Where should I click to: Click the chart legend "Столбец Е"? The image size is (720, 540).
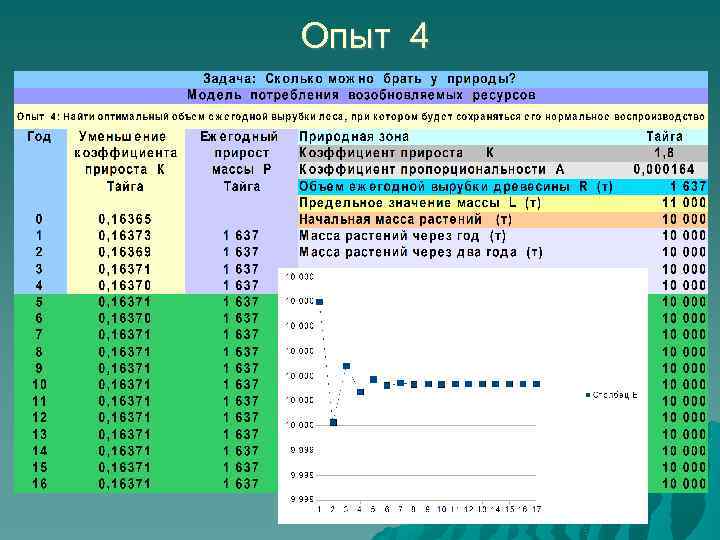coord(612,395)
